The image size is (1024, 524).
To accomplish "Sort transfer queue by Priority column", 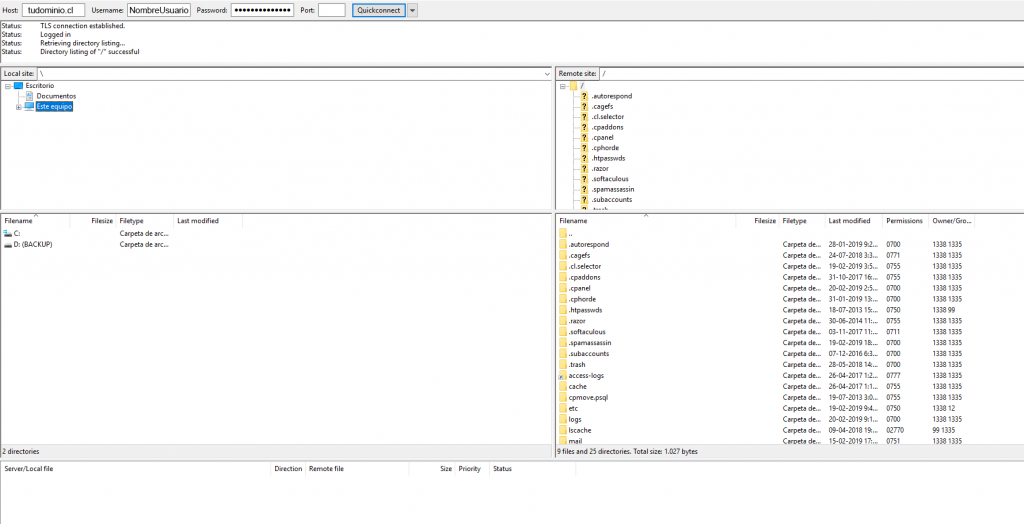I will [472, 469].
